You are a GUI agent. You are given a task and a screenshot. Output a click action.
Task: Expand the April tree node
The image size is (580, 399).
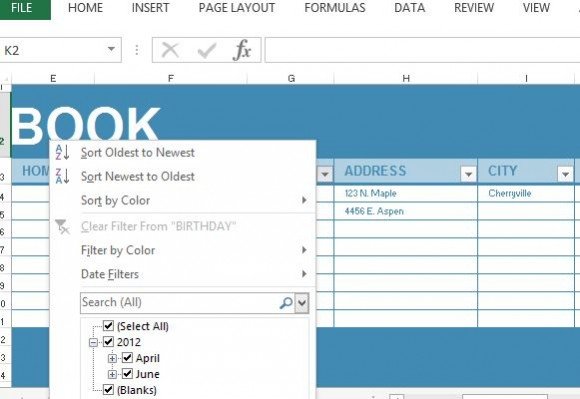pyautogui.click(x=112, y=358)
